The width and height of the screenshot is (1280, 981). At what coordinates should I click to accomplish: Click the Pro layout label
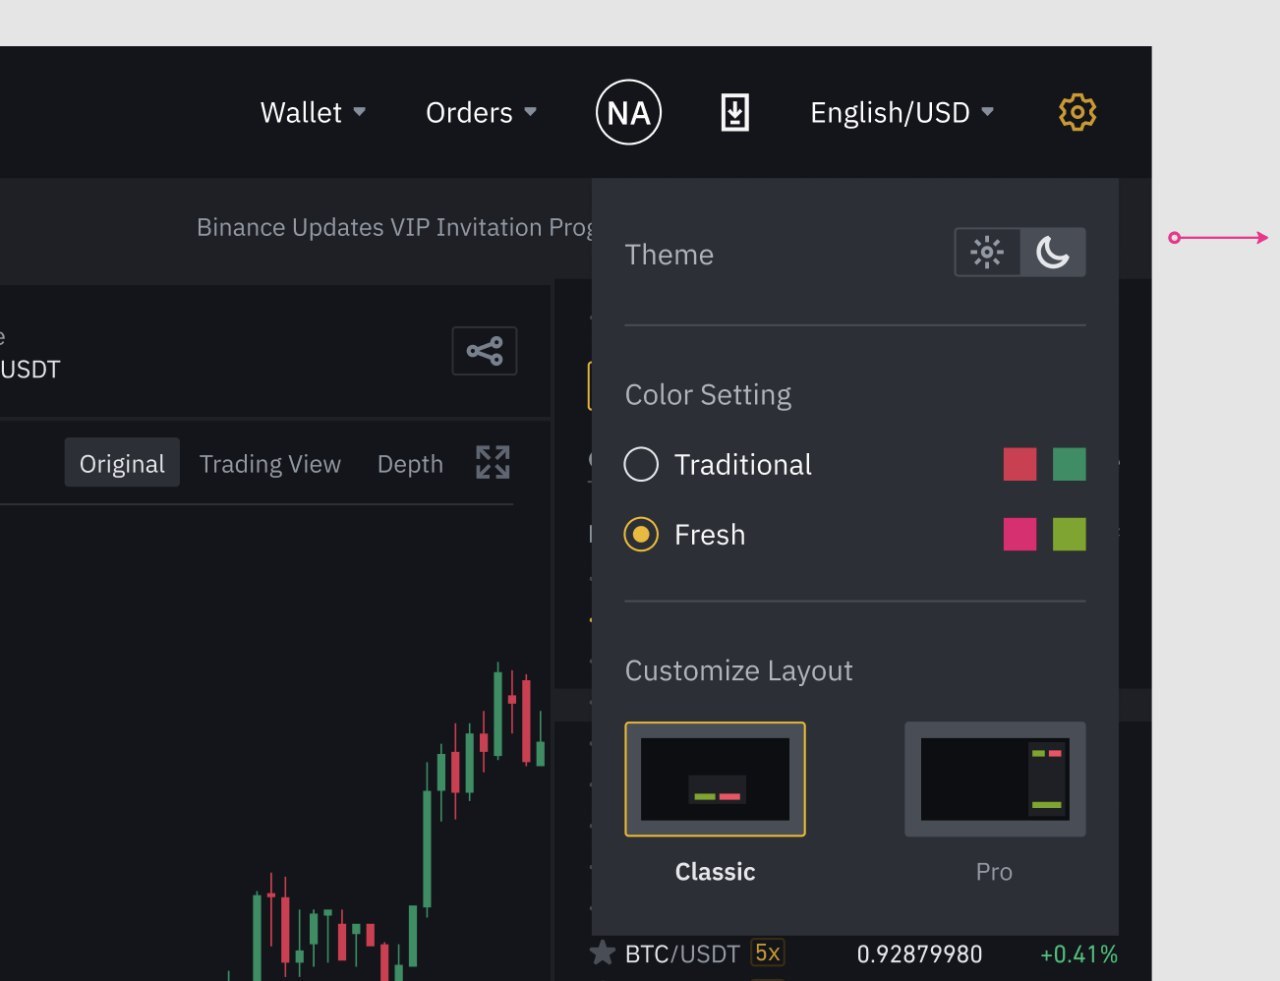994,872
